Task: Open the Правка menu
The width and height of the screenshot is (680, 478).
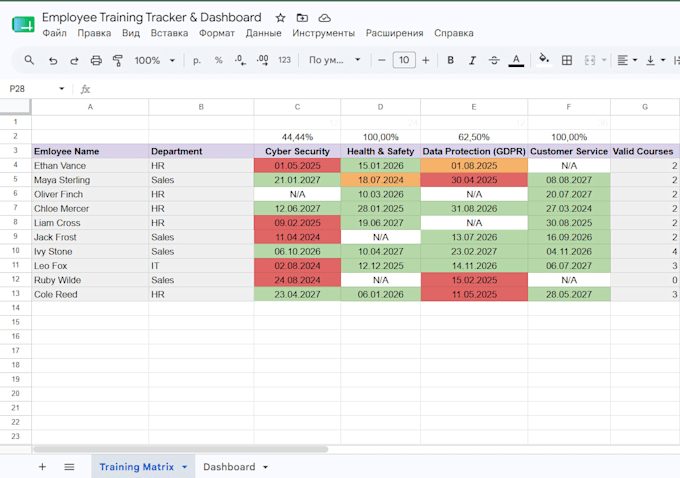Action: [94, 33]
